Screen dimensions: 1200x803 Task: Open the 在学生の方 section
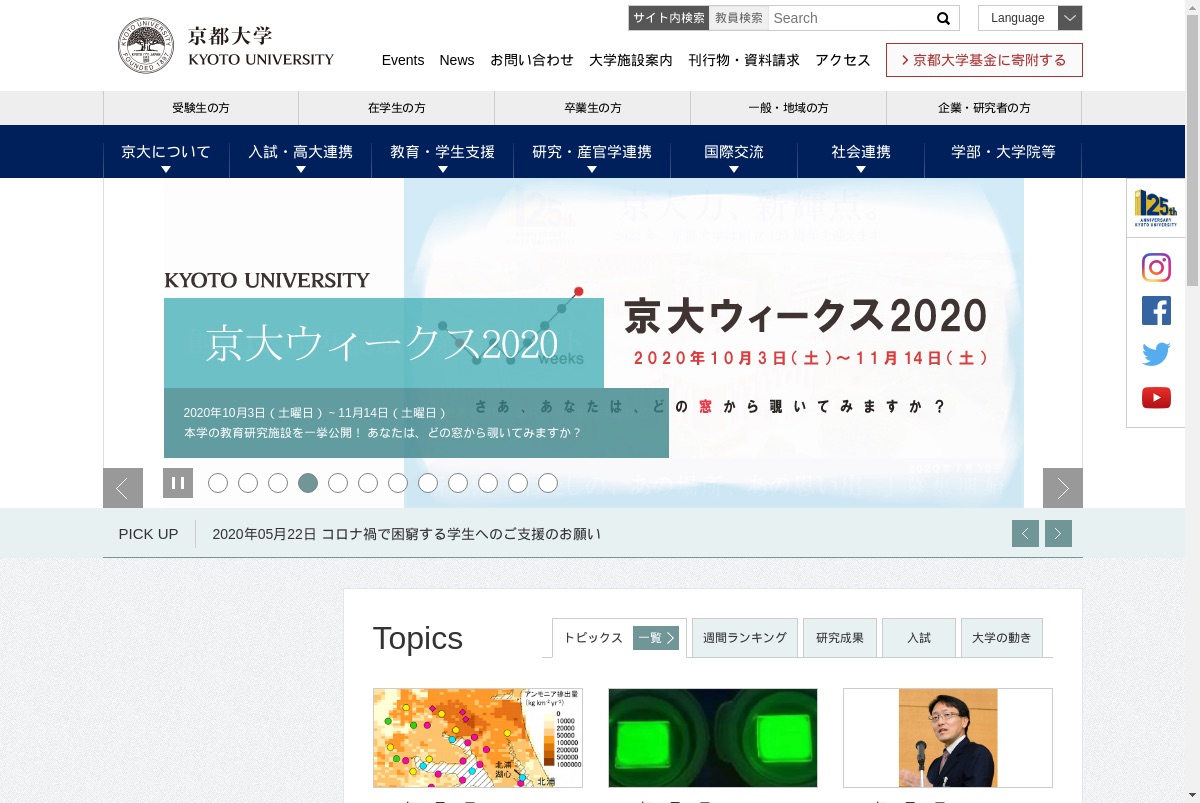pyautogui.click(x=397, y=108)
